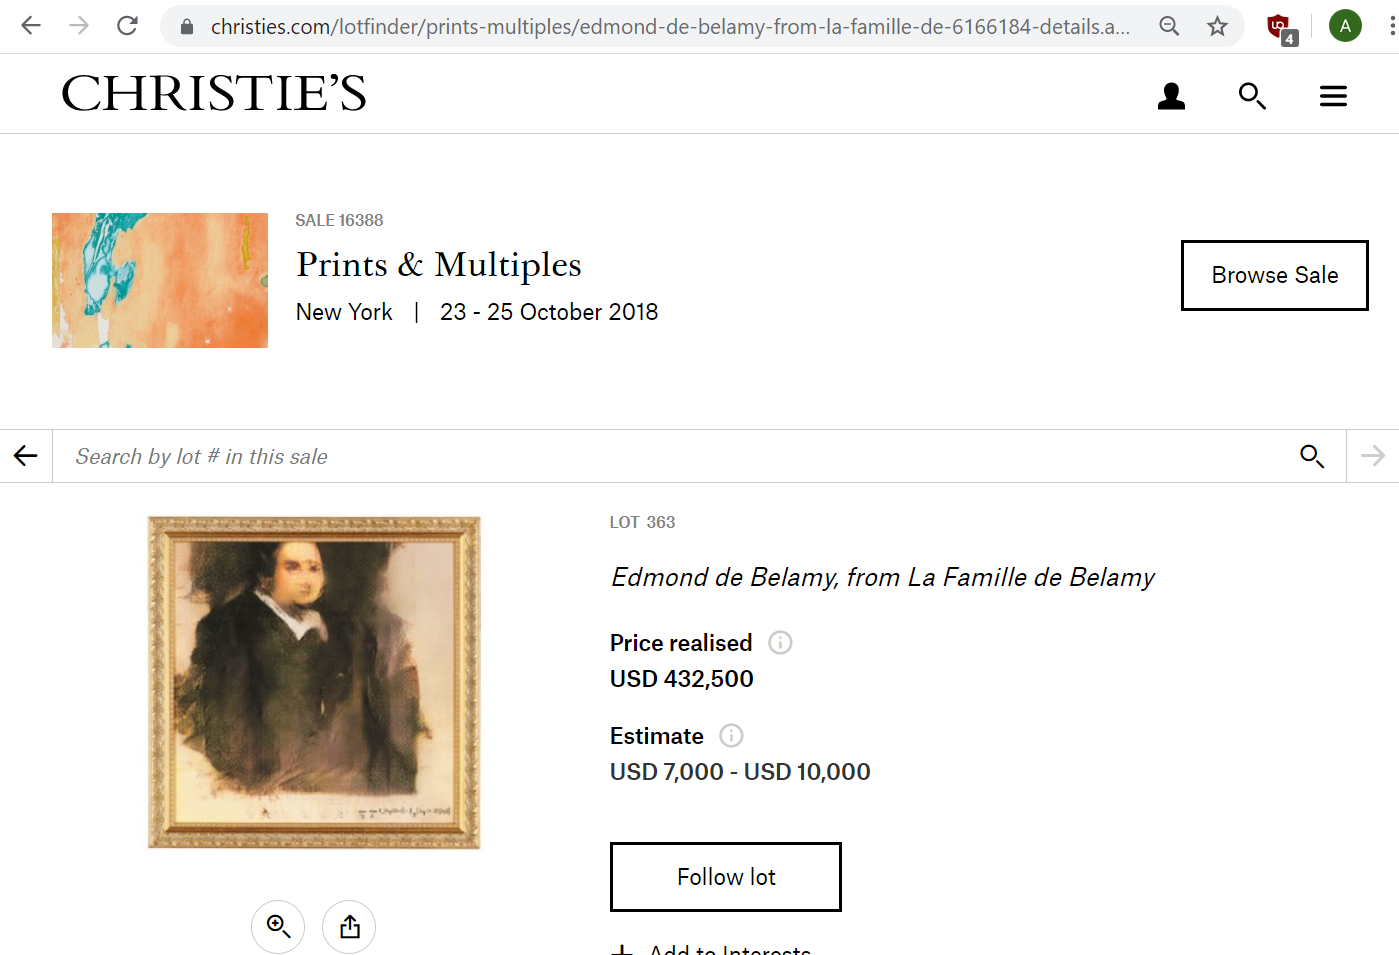Open the hamburger navigation menu
The width and height of the screenshot is (1399, 955).
tap(1333, 96)
